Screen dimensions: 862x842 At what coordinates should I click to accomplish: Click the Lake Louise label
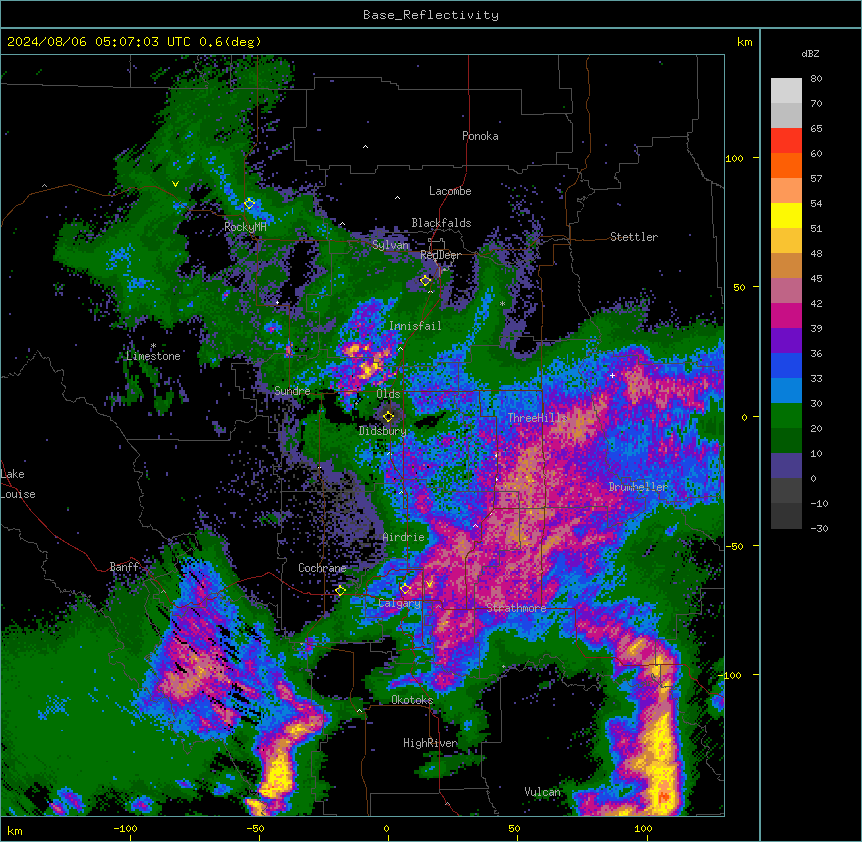(x=18, y=484)
